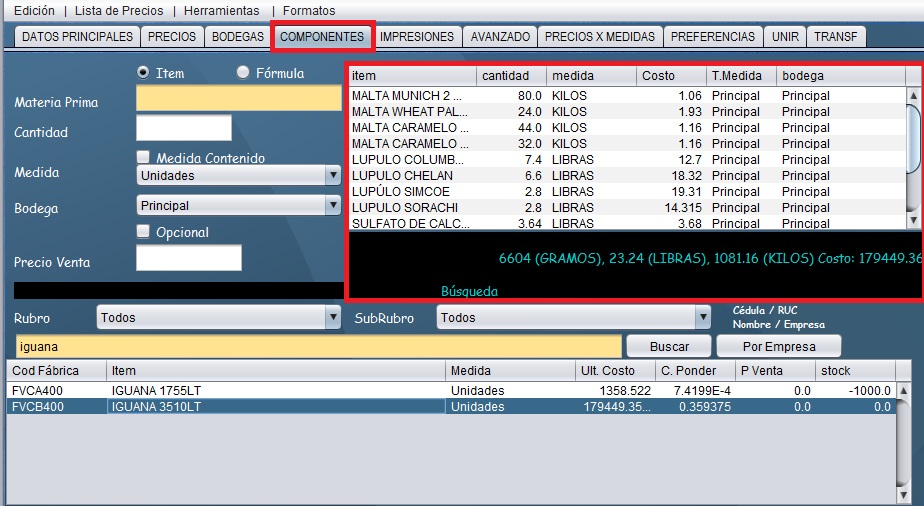
Task: Click the Buscar button
Action: coord(669,346)
